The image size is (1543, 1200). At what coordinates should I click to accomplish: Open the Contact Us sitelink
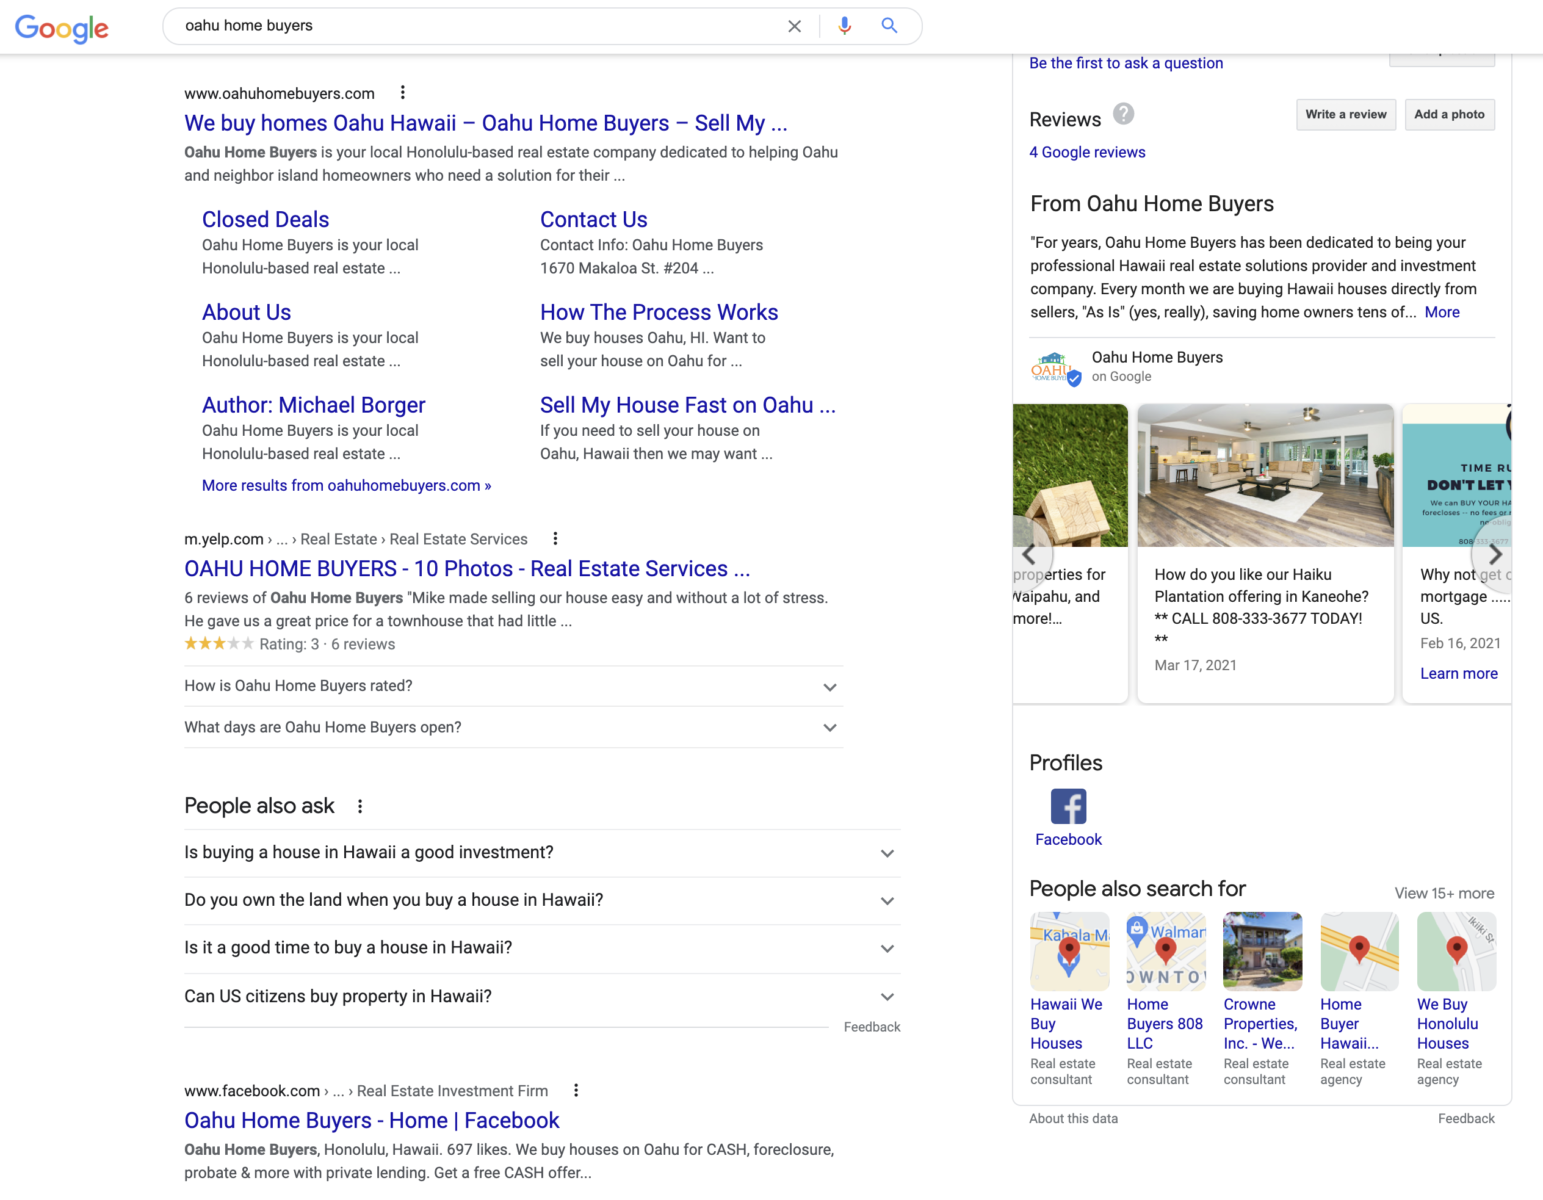tap(594, 220)
